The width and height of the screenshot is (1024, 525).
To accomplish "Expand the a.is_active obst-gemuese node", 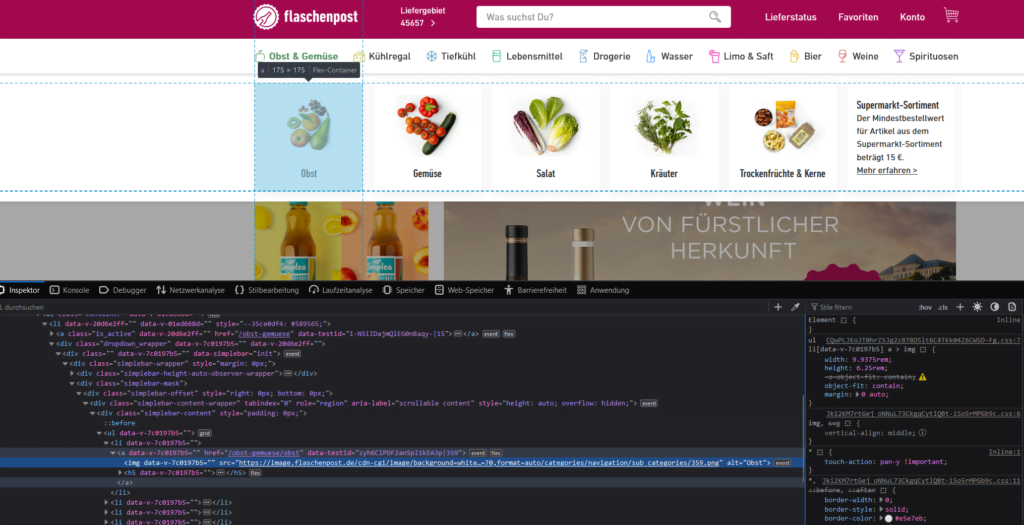I will pos(52,334).
